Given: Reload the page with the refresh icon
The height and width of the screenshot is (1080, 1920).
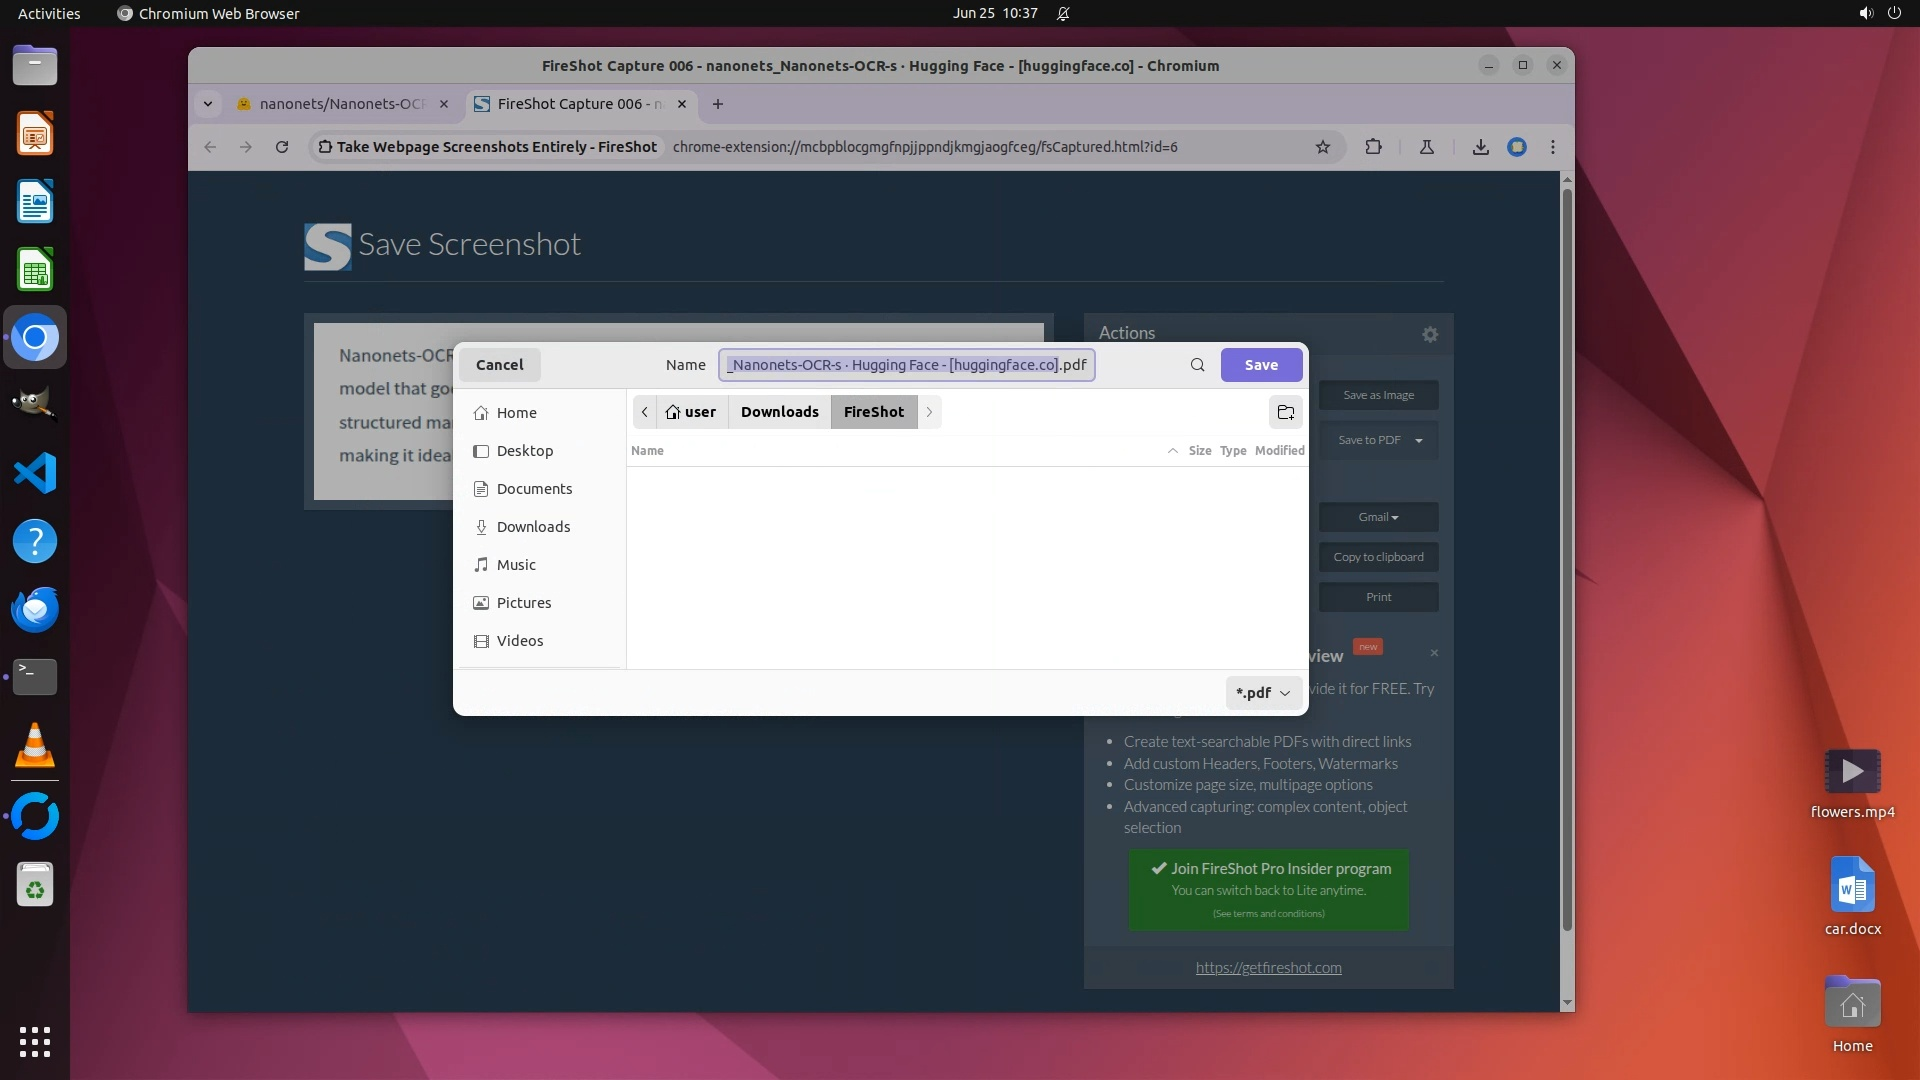Looking at the screenshot, I should click(x=282, y=147).
